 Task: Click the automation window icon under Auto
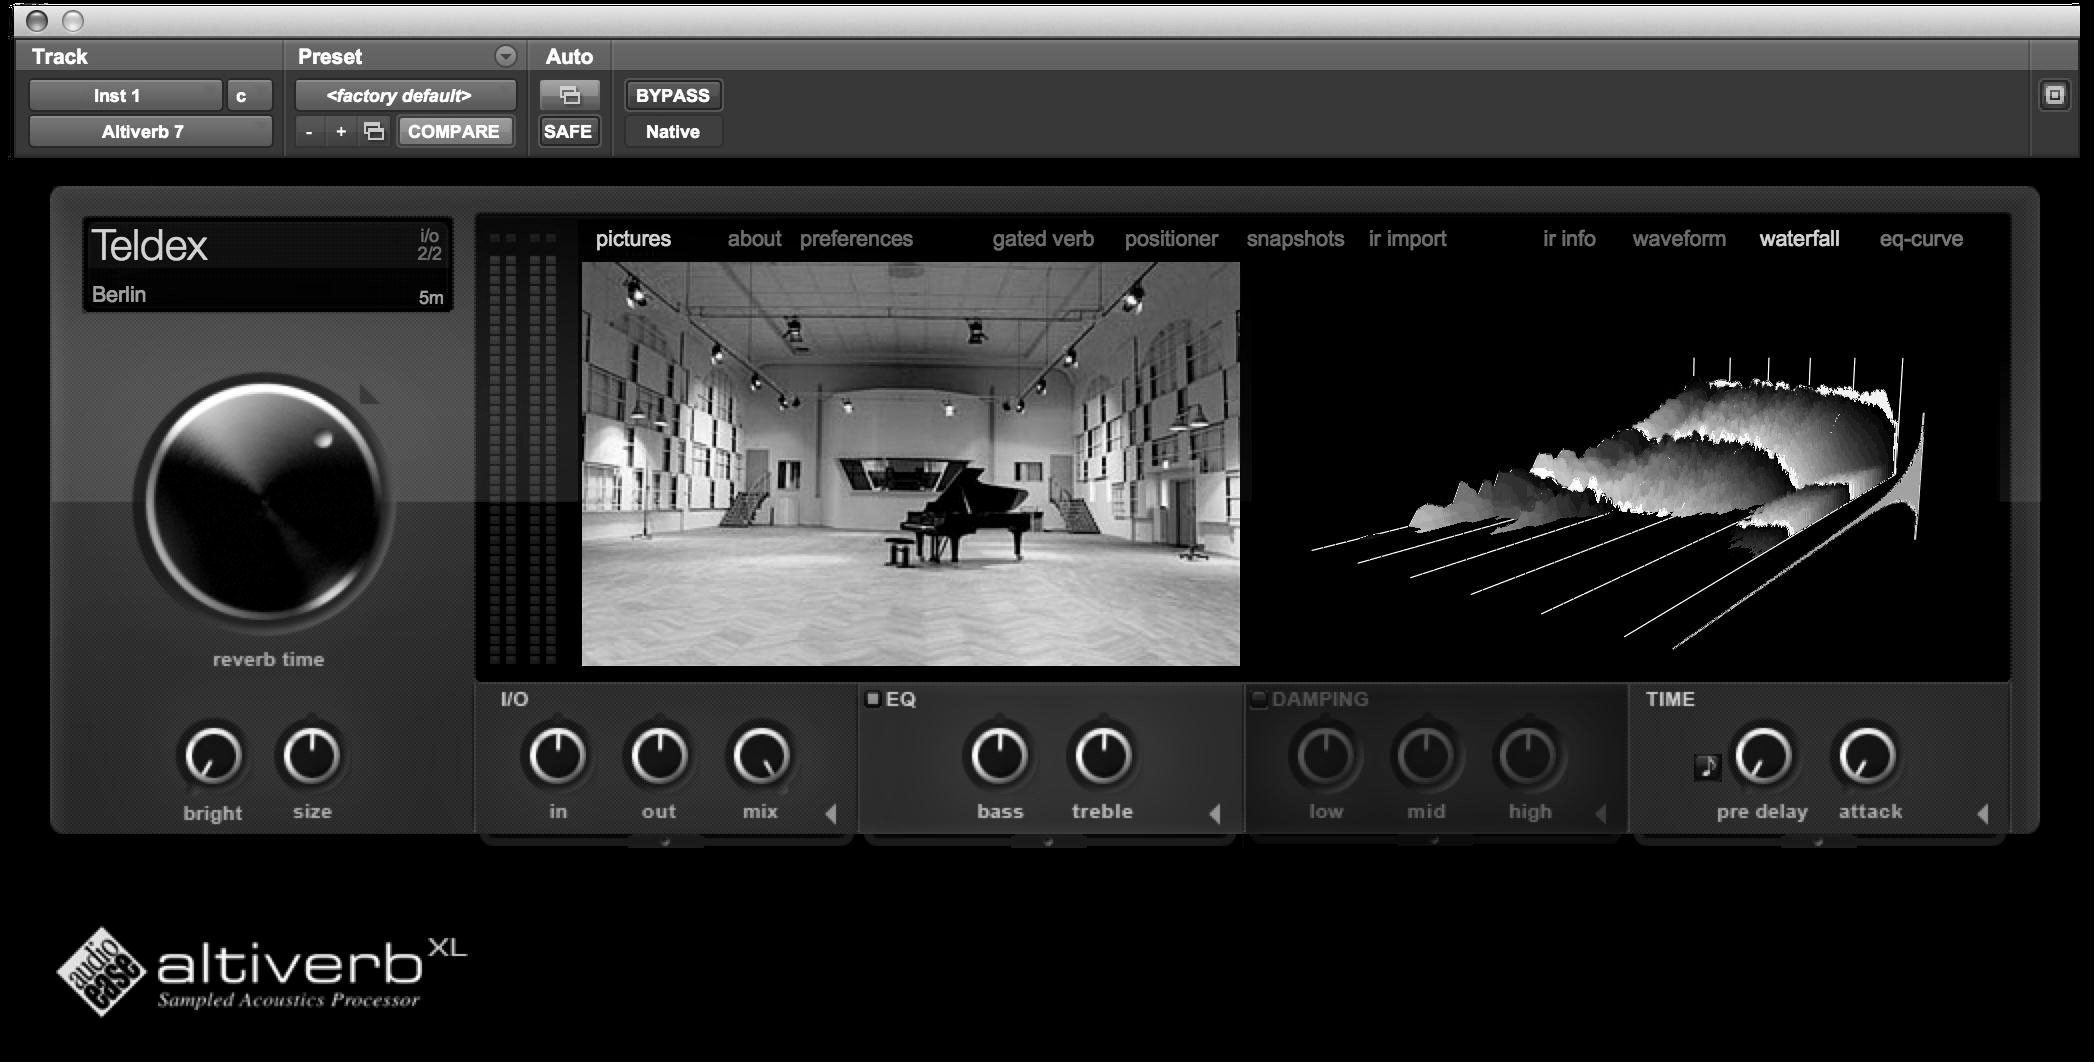(570, 95)
